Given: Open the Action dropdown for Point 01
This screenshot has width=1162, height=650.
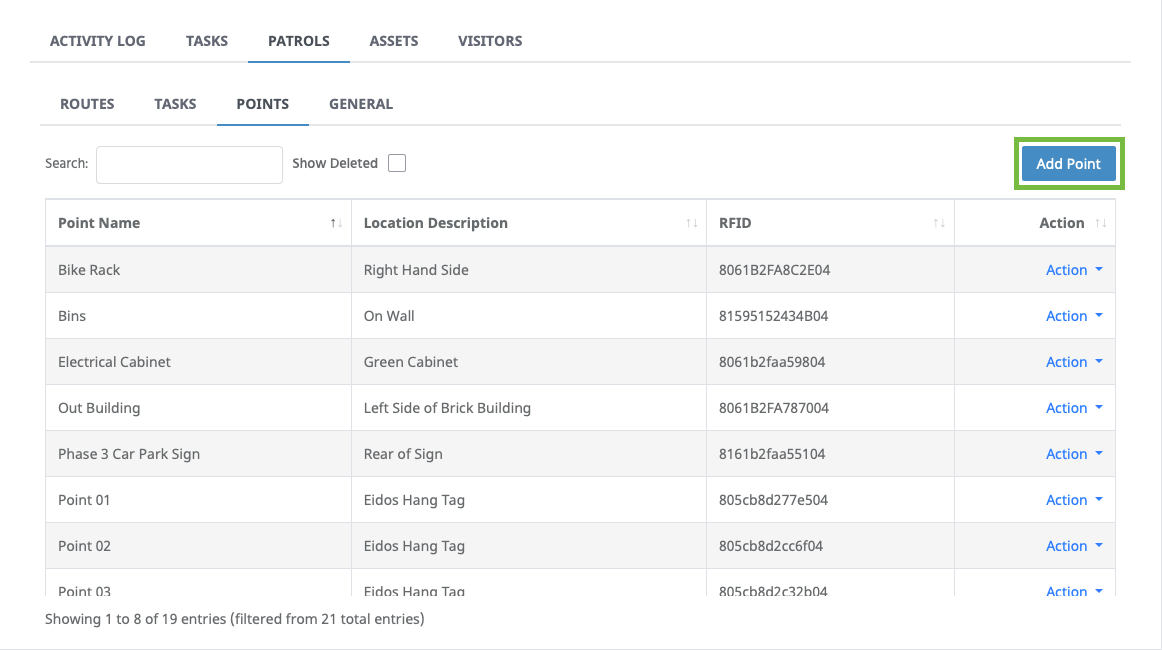Looking at the screenshot, I should coord(1074,499).
